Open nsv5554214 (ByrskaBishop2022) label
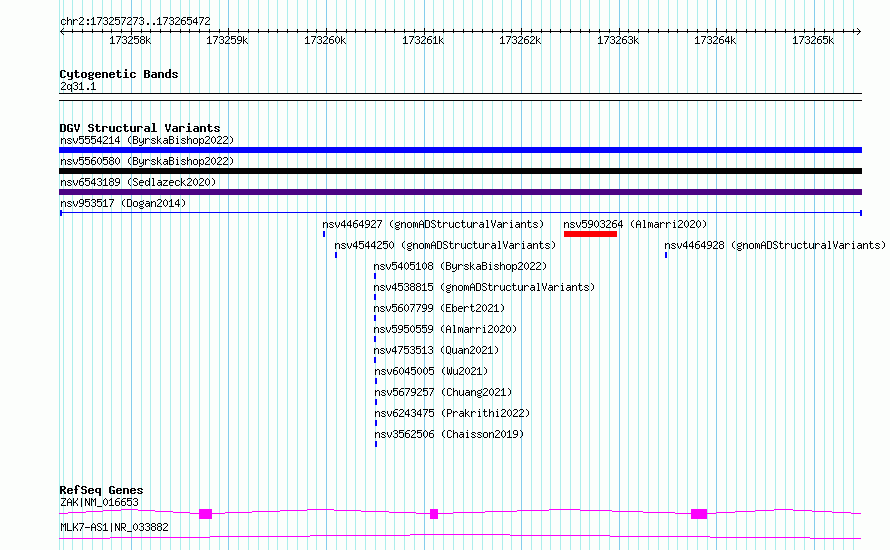This screenshot has height=550, width=890. point(147,140)
